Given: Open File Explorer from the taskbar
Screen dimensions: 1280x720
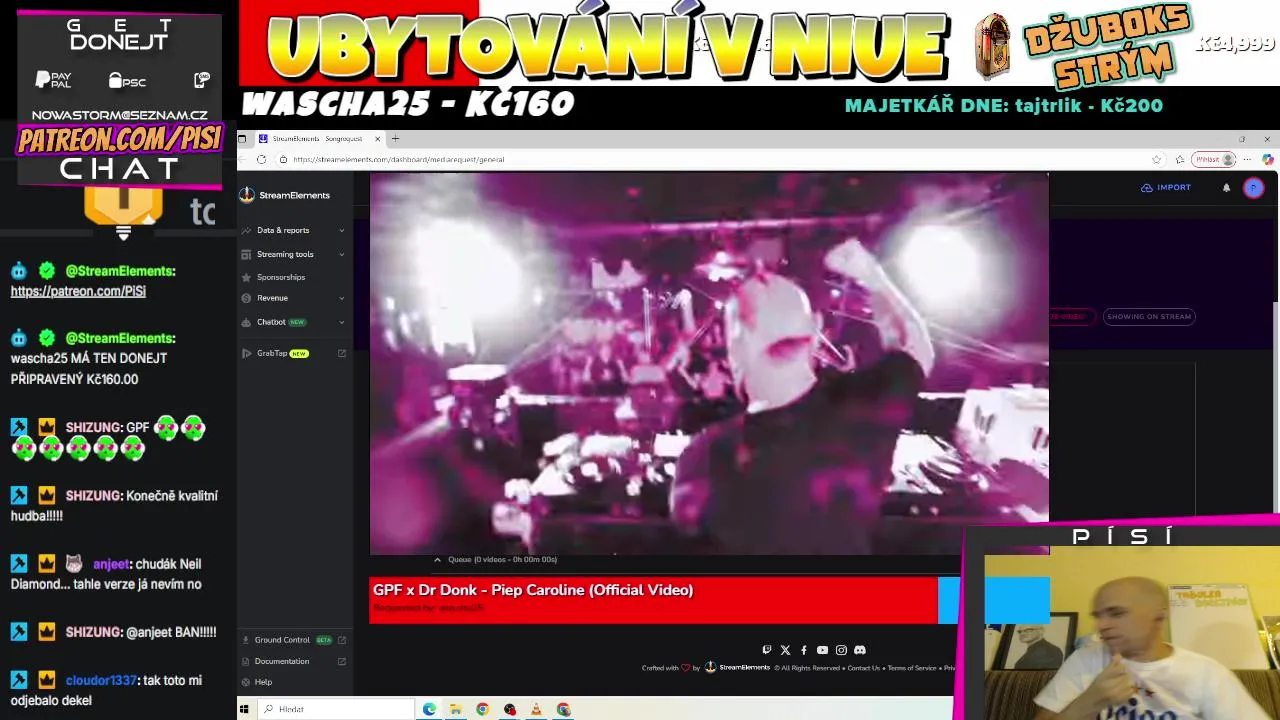Looking at the screenshot, I should [456, 709].
